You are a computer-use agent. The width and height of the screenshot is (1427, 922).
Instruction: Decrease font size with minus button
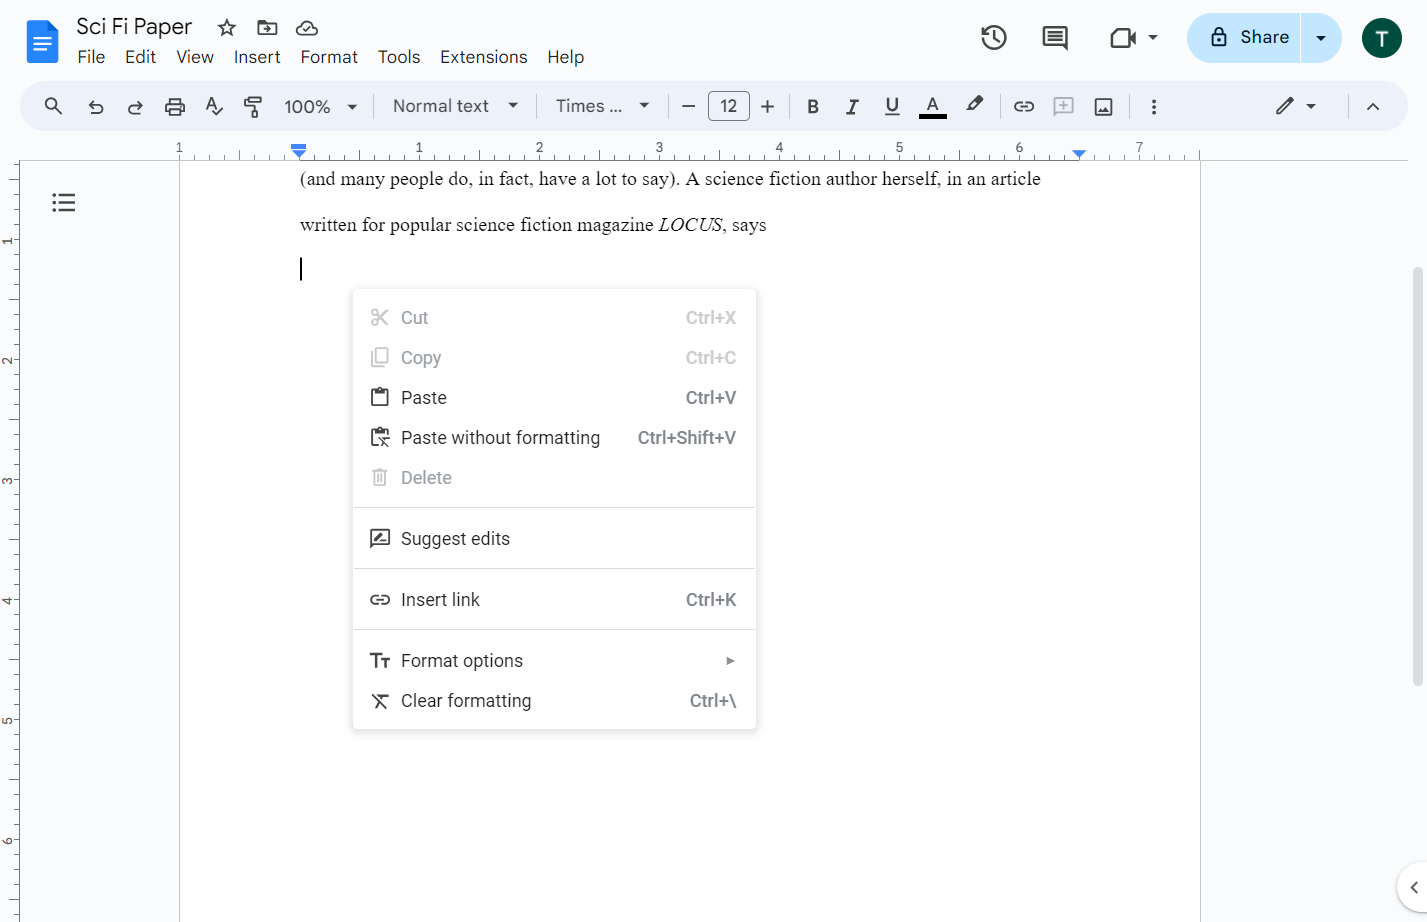coord(688,107)
